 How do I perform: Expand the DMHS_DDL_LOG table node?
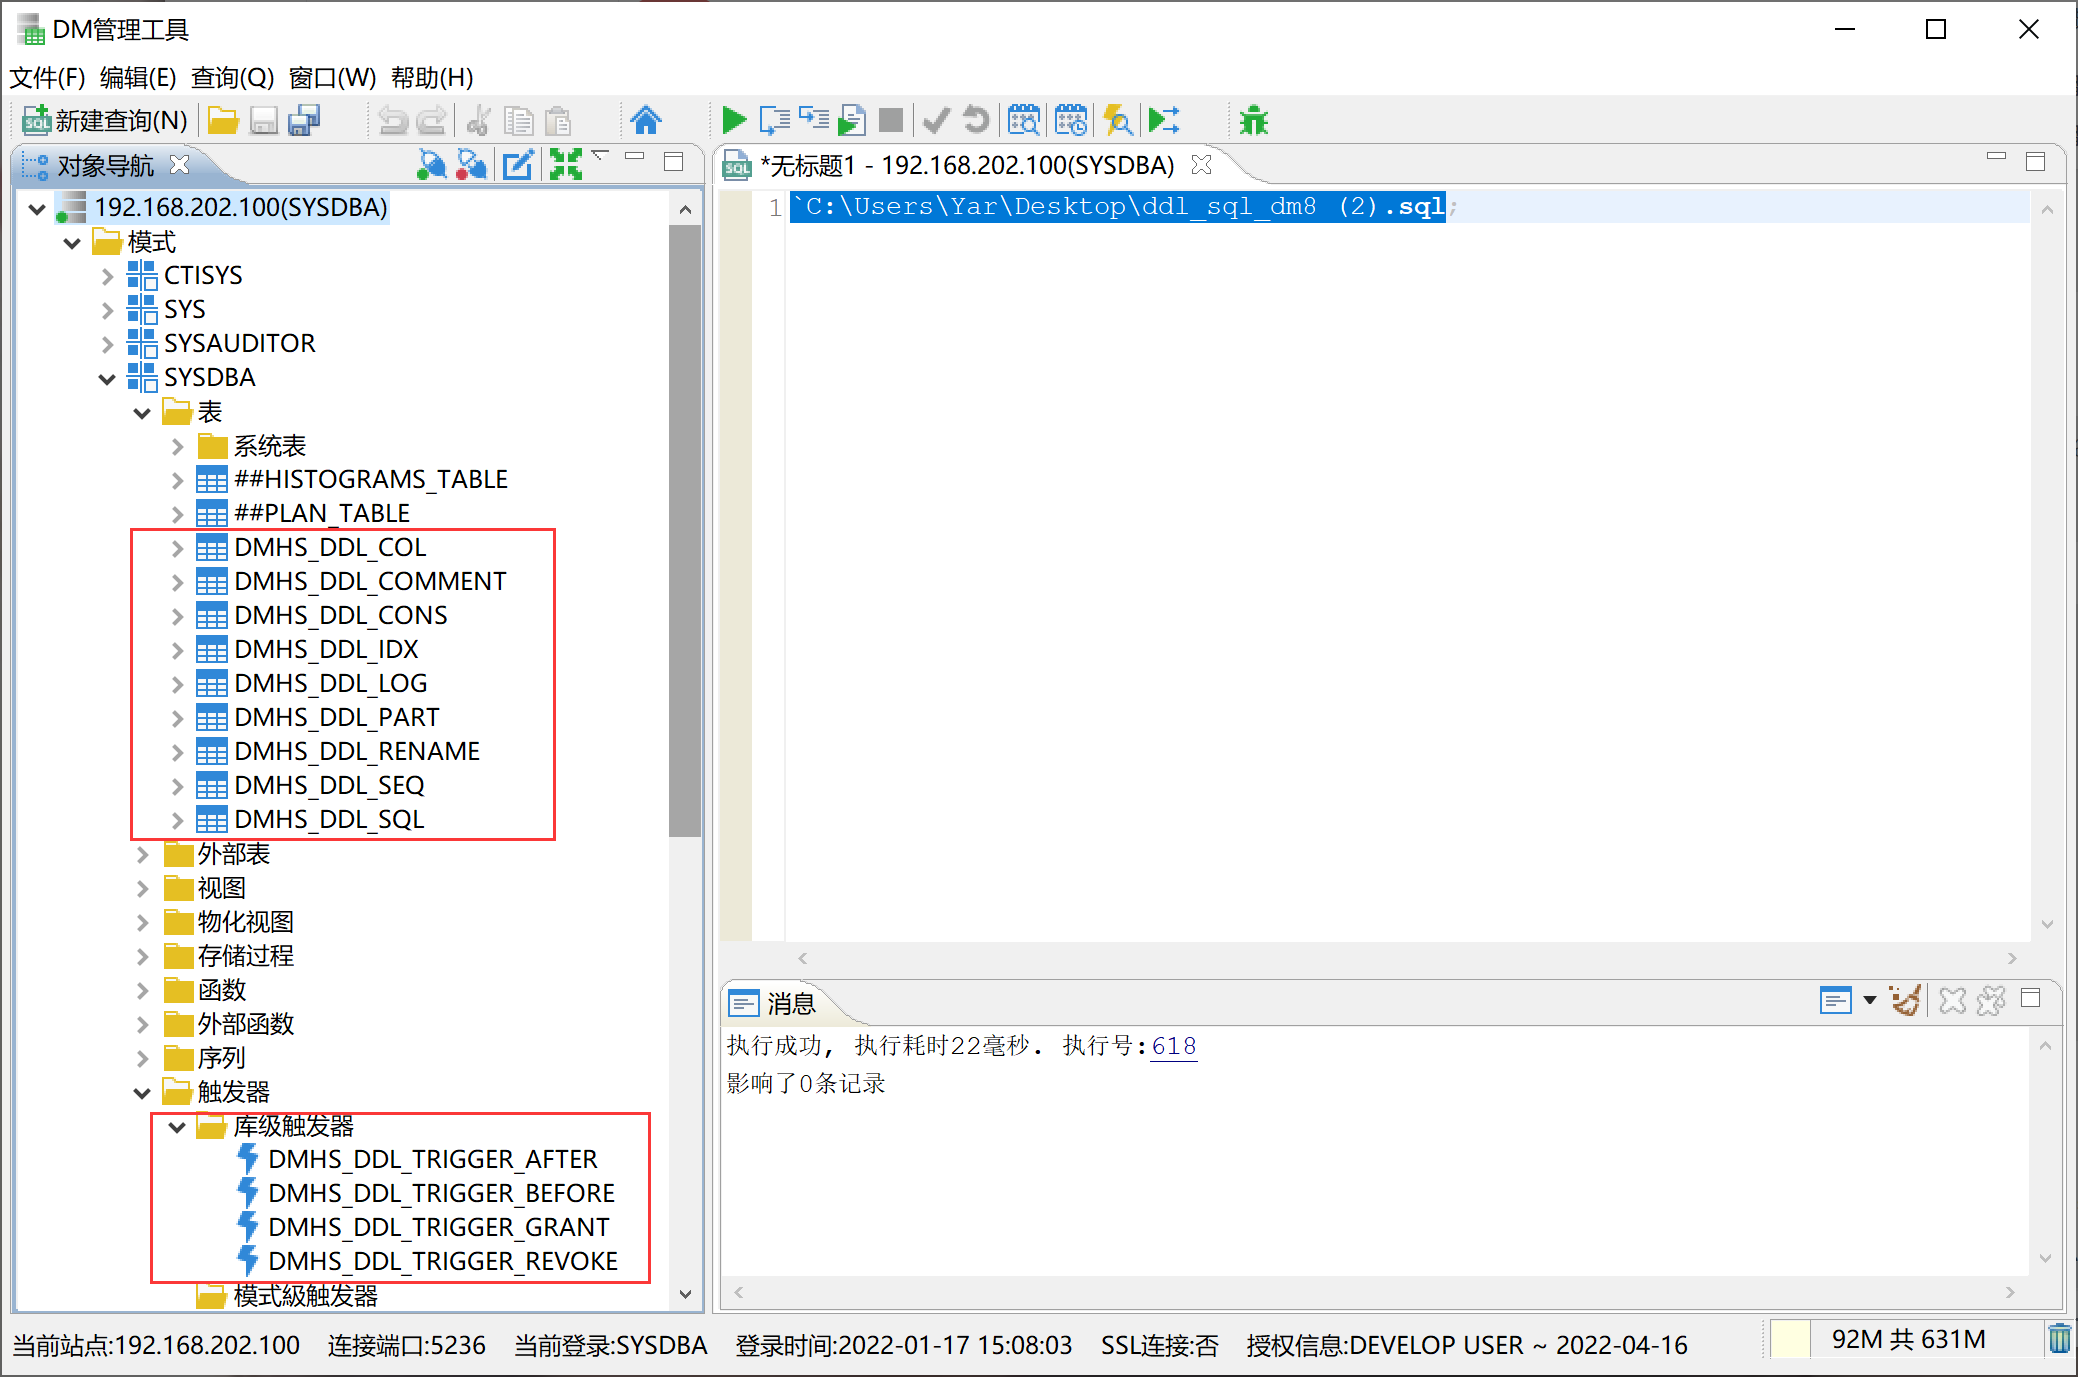point(177,684)
